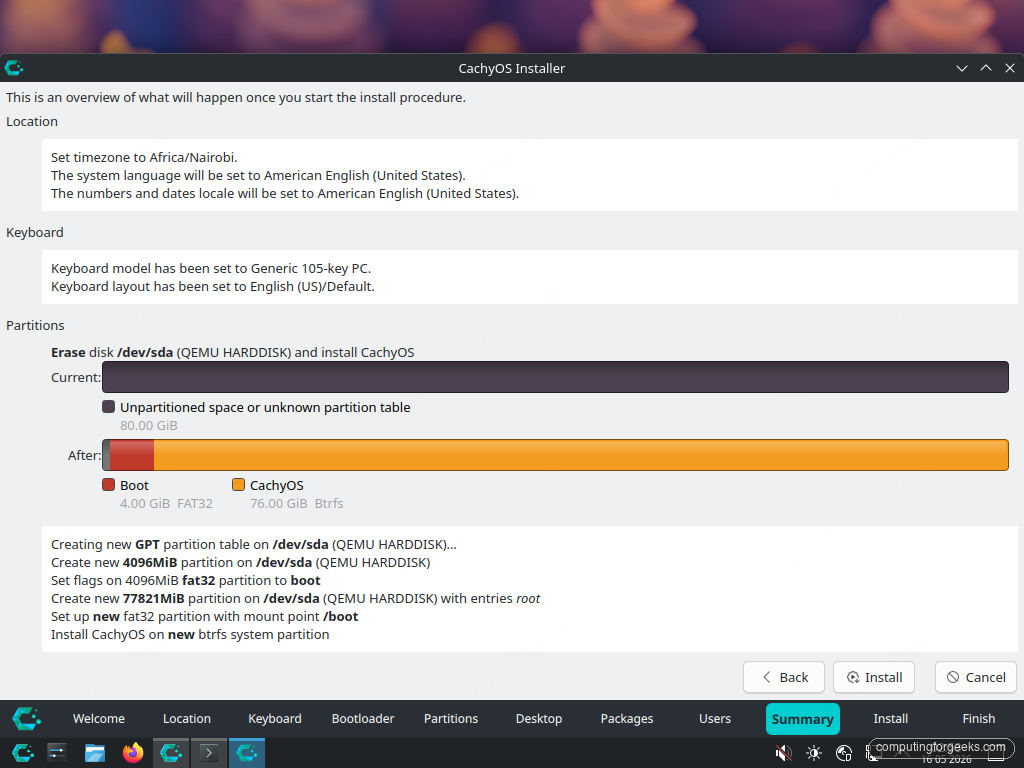Viewport: 1024px width, 768px height.
Task: Click 'Create new 77821MiB partition' line
Action: click(295, 599)
